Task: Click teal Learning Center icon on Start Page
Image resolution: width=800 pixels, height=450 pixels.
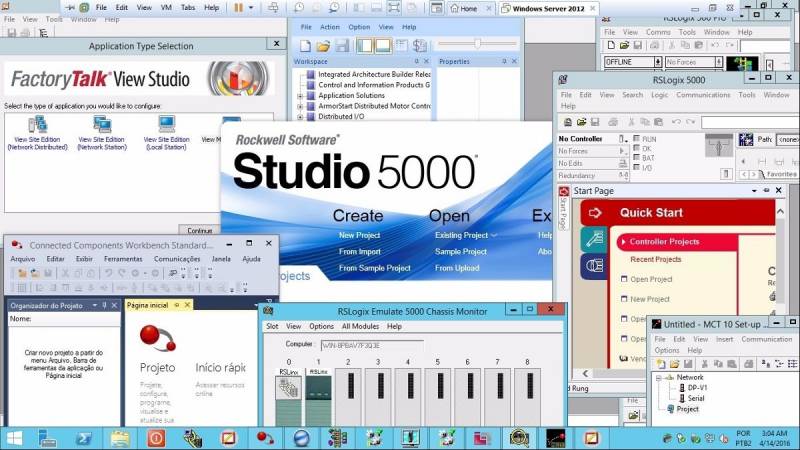Action: coord(594,239)
